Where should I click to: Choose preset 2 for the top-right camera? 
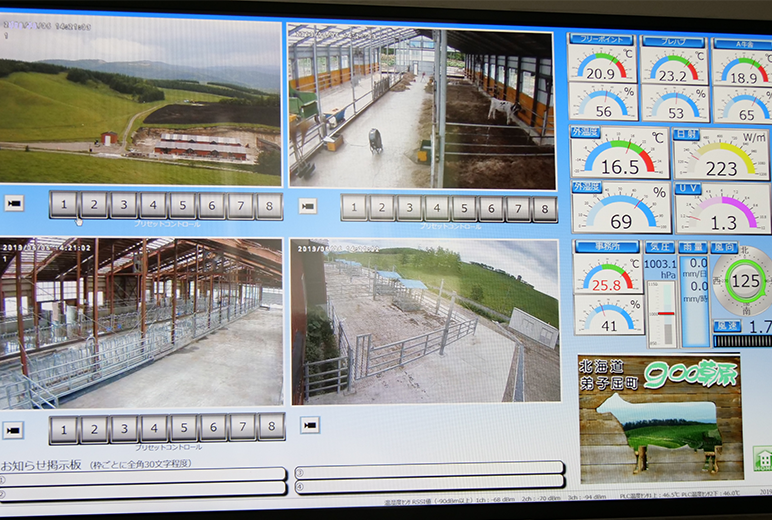click(x=382, y=208)
